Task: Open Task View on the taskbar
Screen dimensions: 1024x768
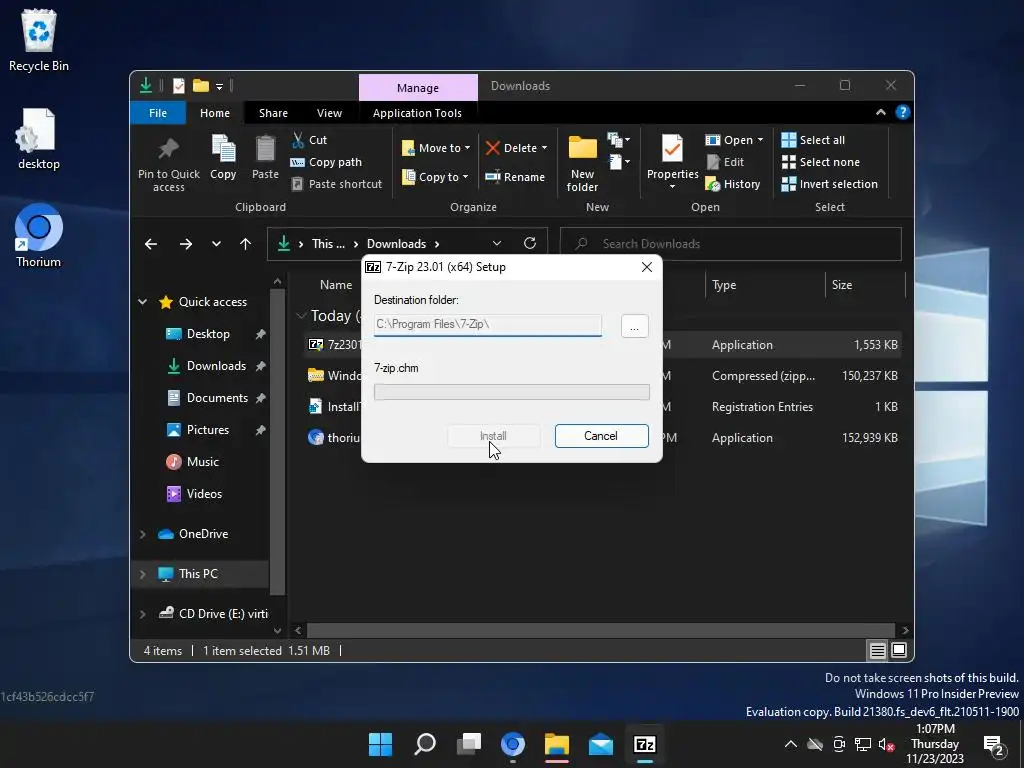Action: (x=469, y=744)
